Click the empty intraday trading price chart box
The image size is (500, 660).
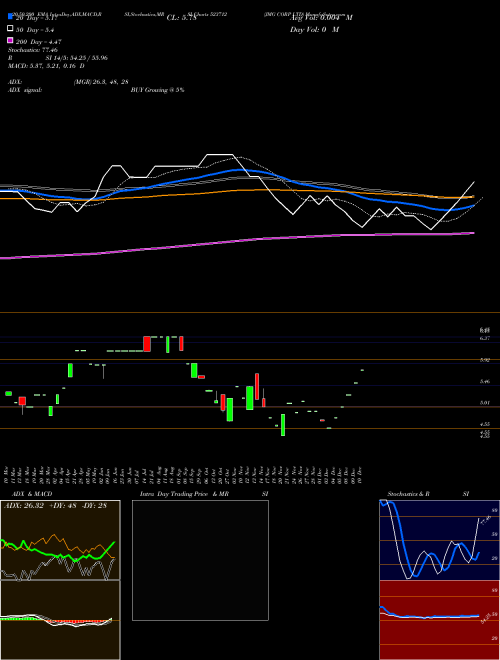coord(200,560)
